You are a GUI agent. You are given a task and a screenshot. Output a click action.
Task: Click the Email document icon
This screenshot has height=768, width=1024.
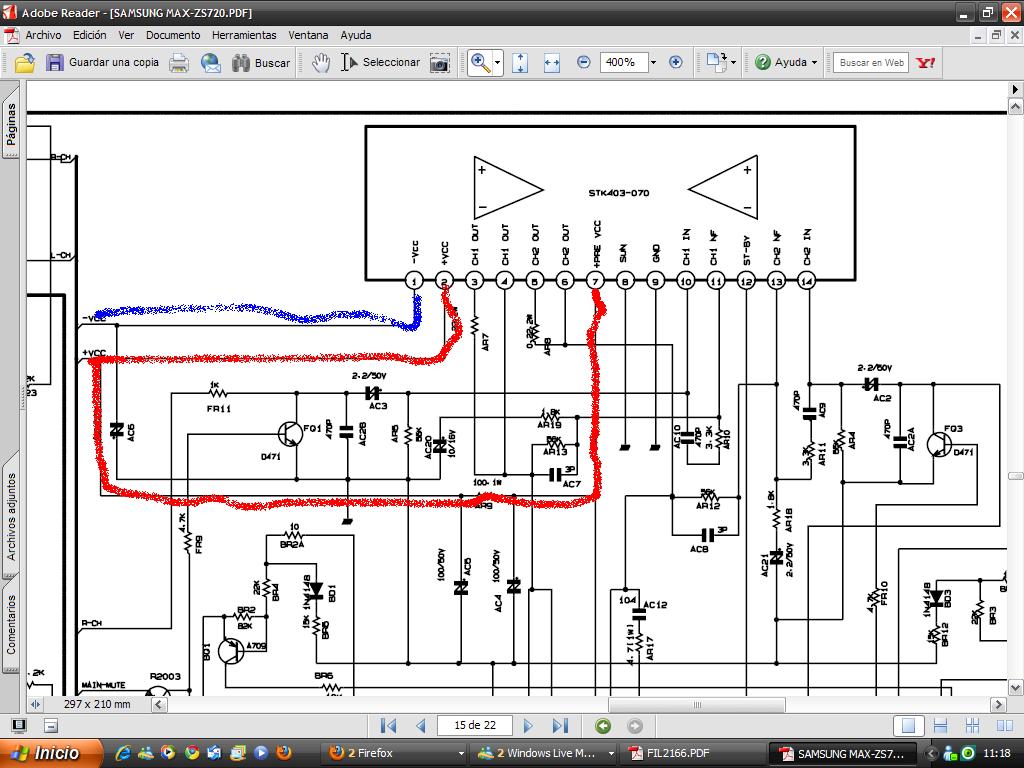tap(210, 63)
